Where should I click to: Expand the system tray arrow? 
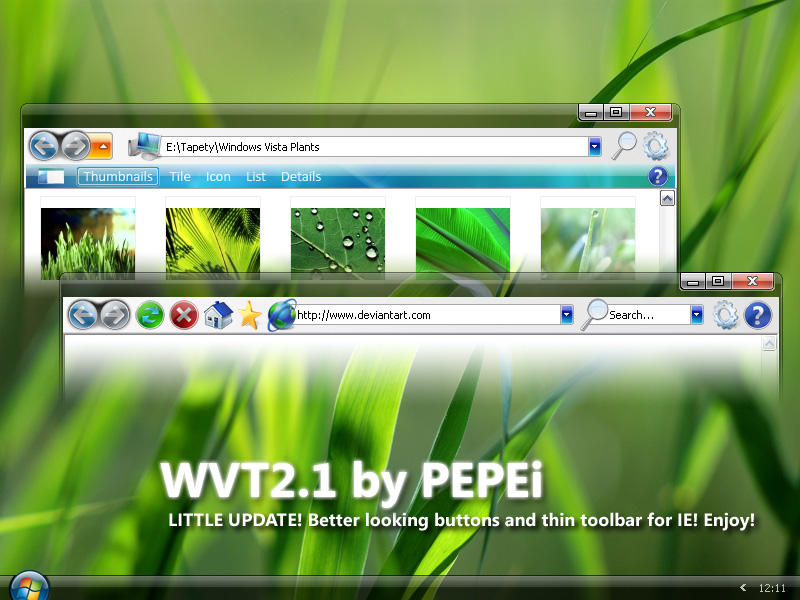(x=743, y=588)
